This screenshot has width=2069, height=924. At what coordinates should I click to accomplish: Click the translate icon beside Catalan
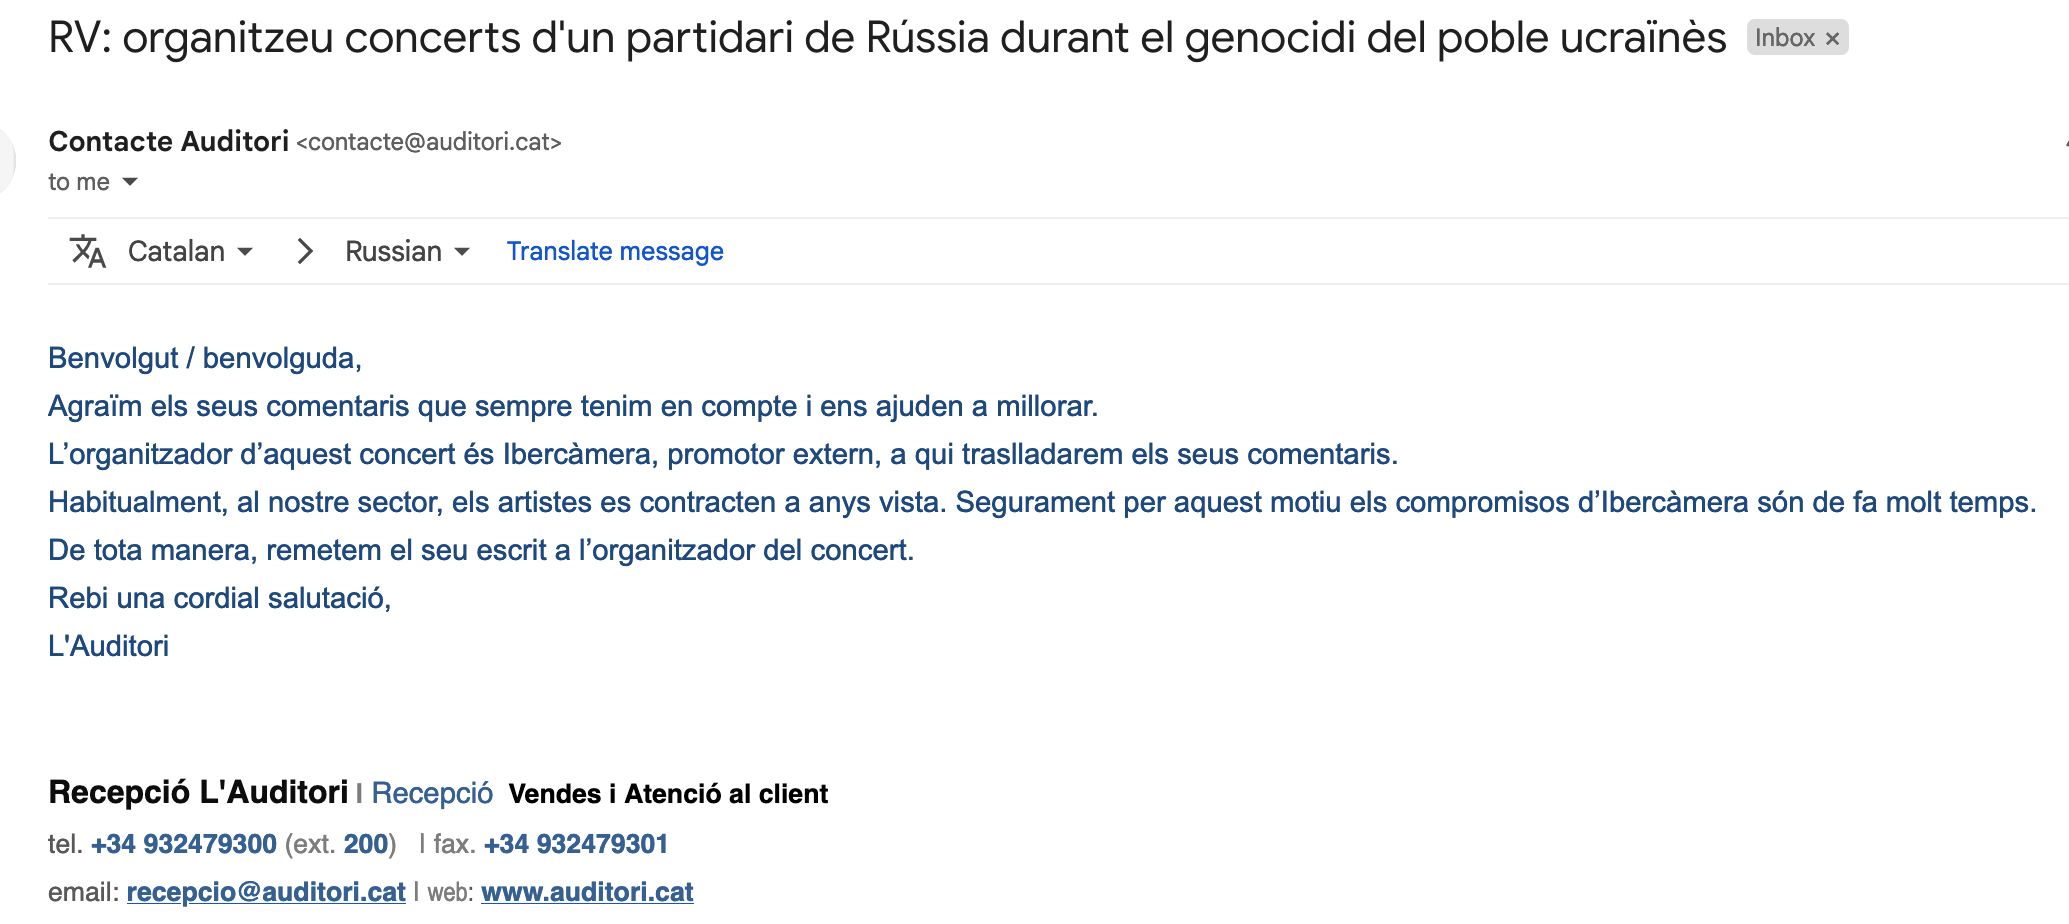[88, 251]
